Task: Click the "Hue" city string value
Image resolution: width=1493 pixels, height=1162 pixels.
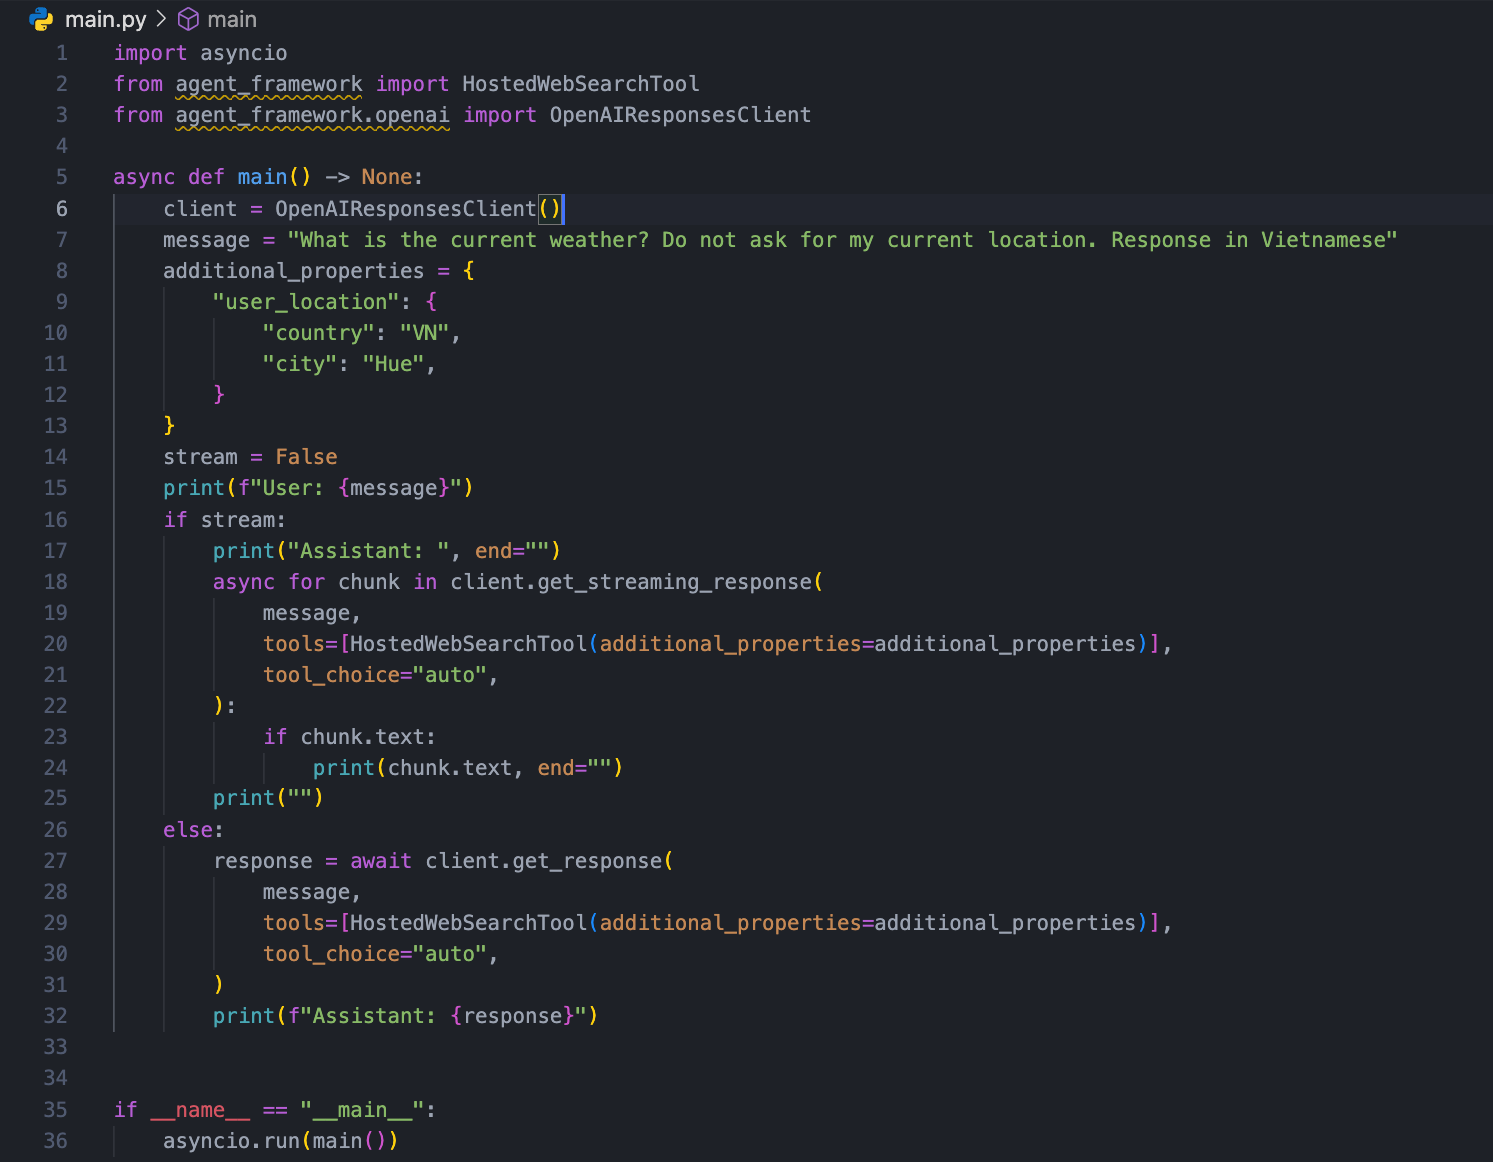Action: (393, 364)
